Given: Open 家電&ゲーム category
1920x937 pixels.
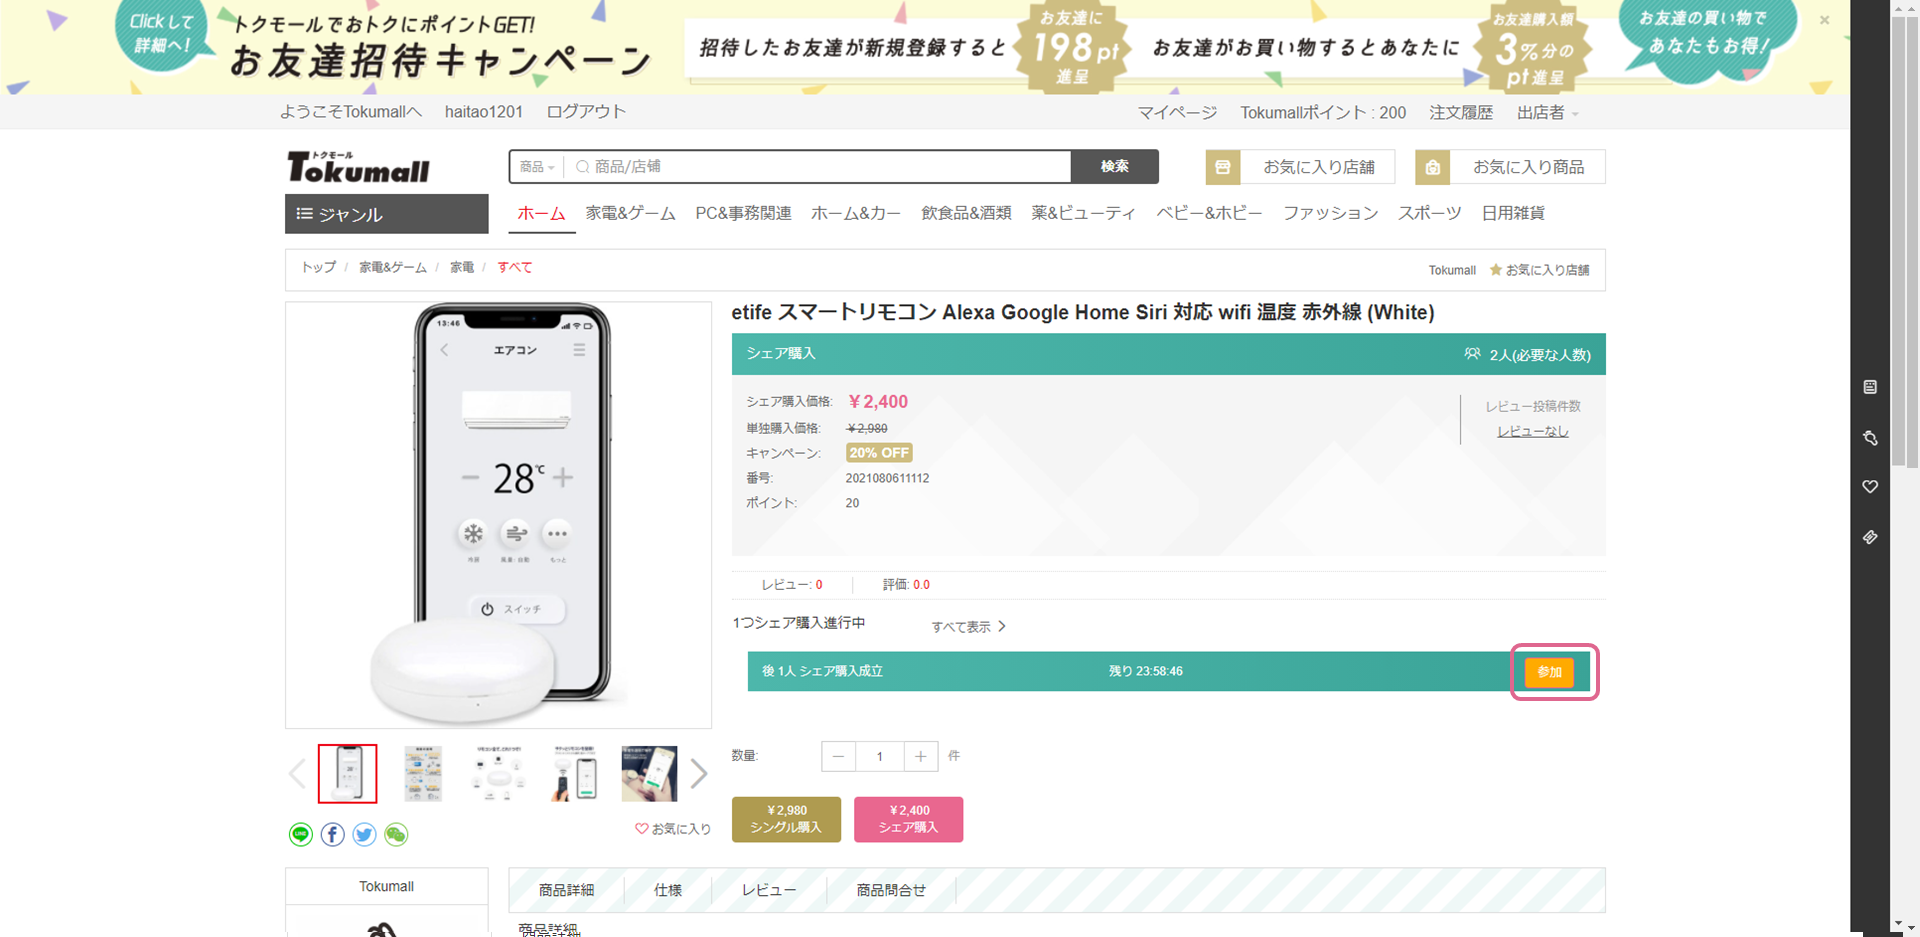Looking at the screenshot, I should click(x=631, y=213).
